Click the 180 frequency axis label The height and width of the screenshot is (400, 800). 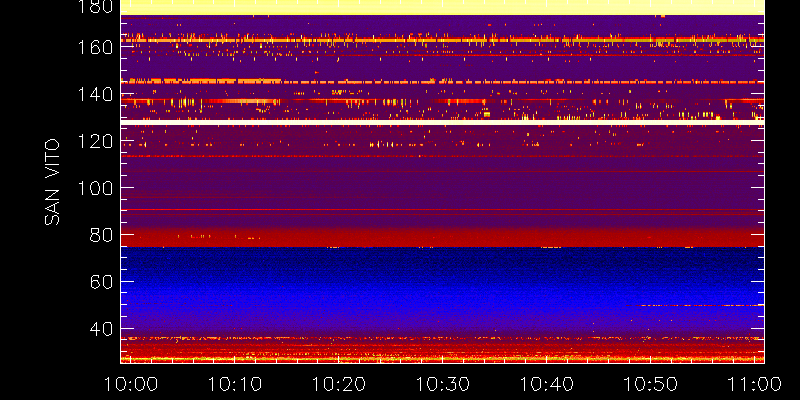94,7
